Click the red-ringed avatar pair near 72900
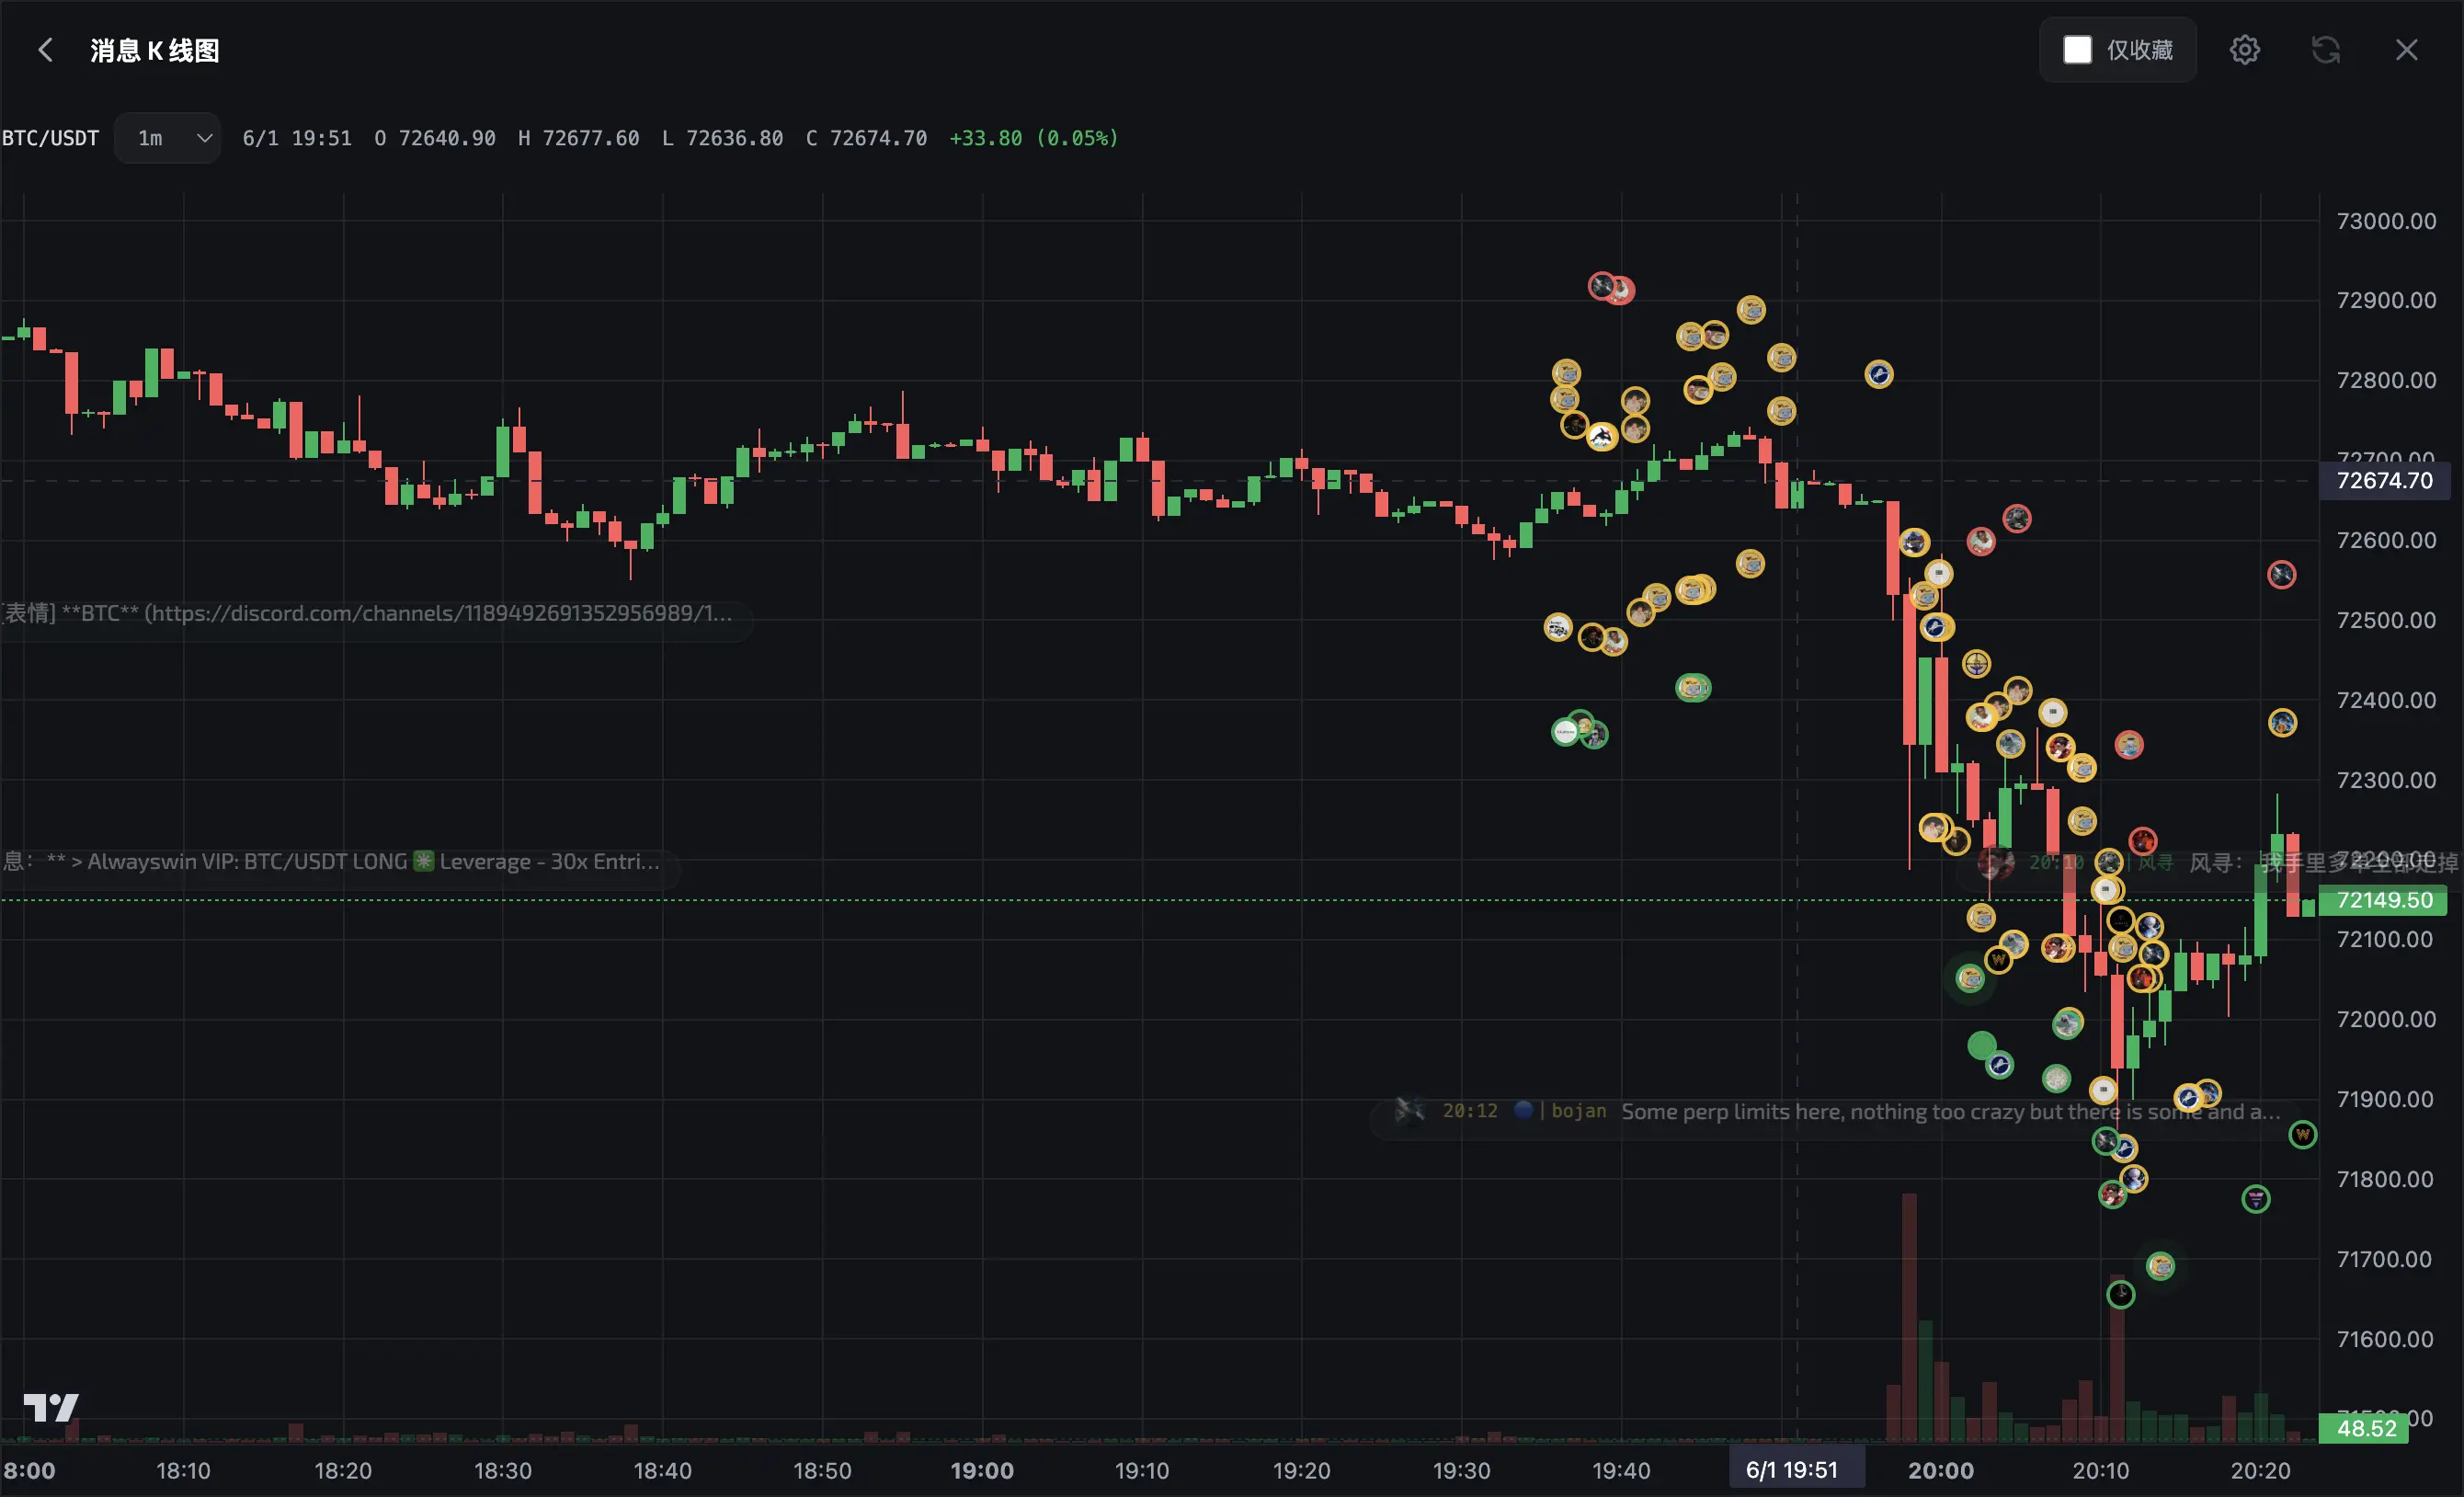The height and width of the screenshot is (1497, 2464). pyautogui.click(x=1611, y=288)
